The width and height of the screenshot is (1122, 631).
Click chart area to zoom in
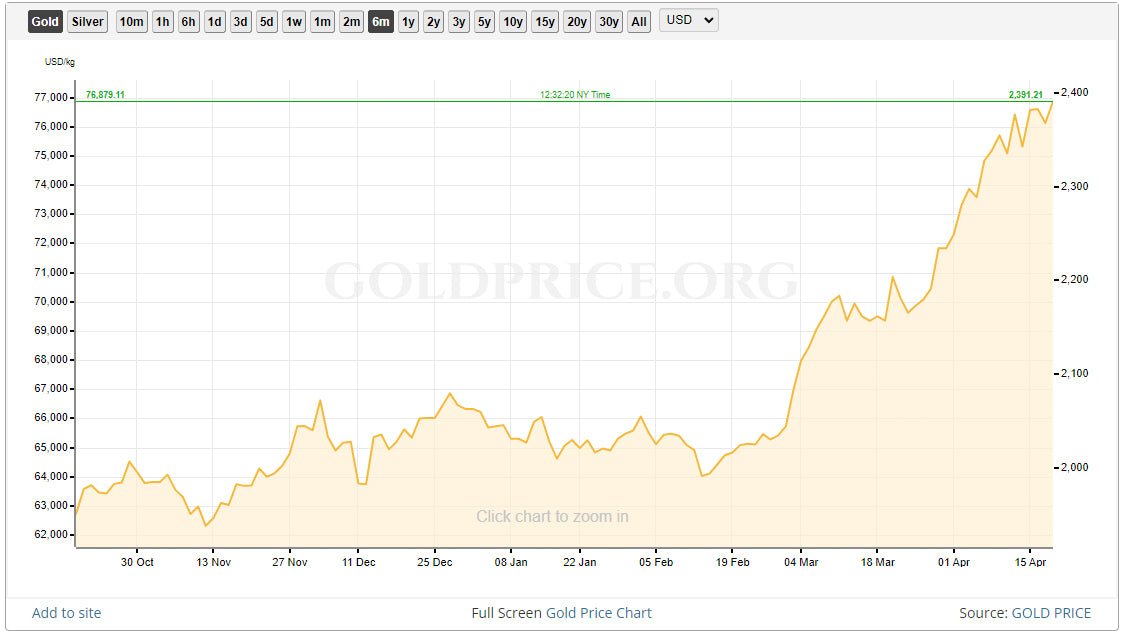click(x=552, y=517)
